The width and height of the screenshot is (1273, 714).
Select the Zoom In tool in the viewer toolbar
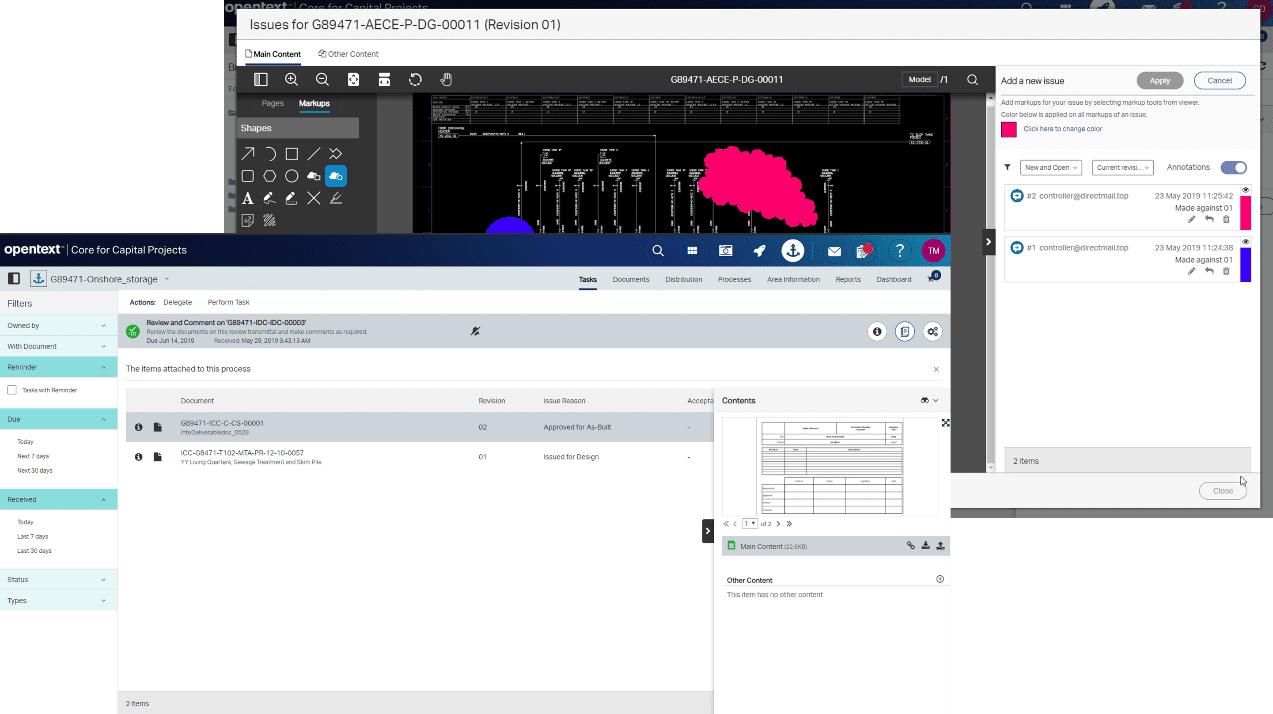point(290,79)
